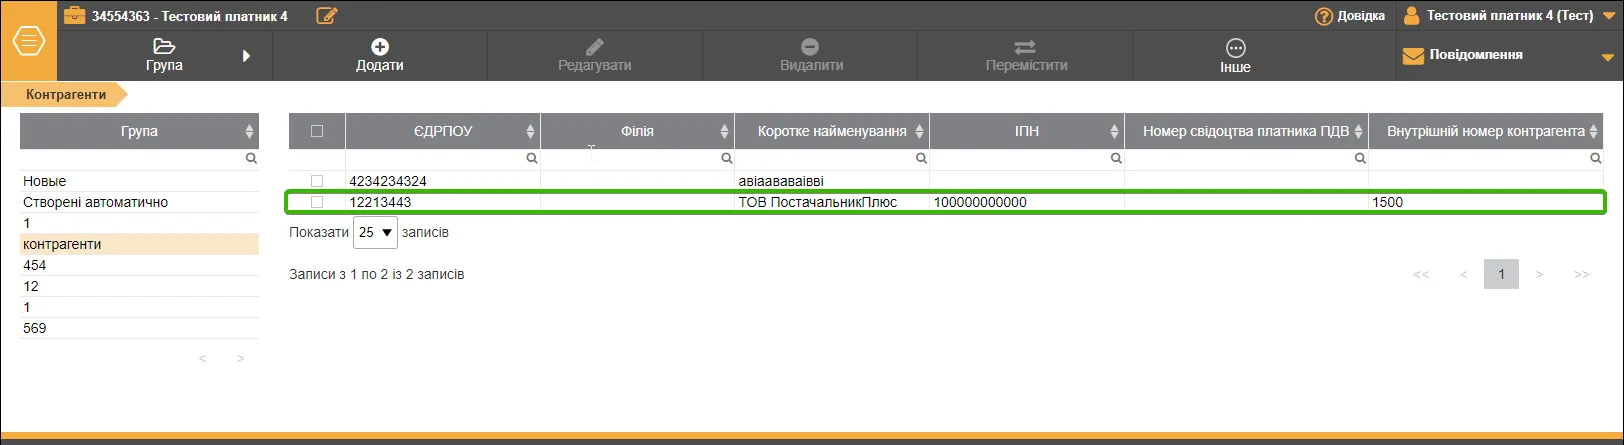Open the Тестовий платник 4 (Тест) user menu

(x=1509, y=16)
